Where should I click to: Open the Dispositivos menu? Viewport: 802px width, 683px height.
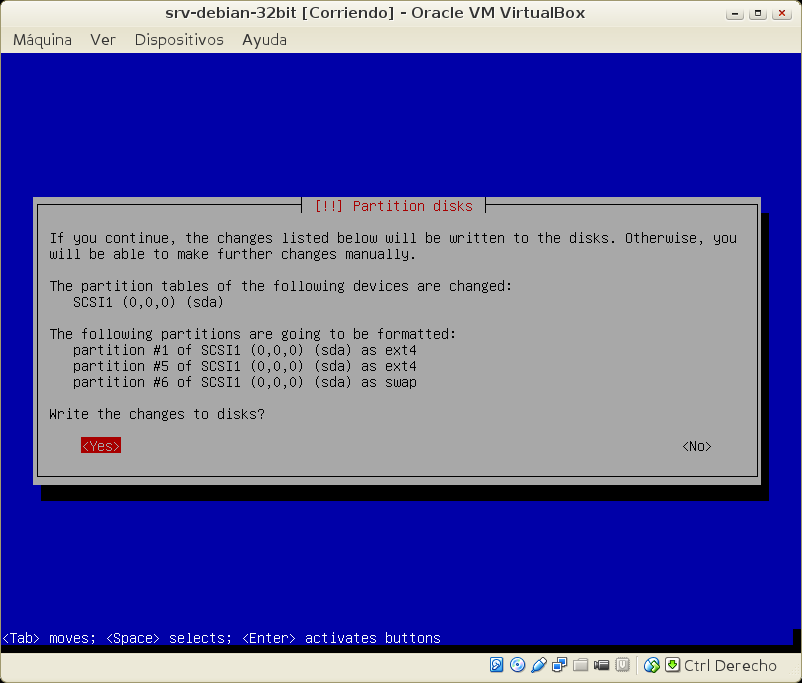click(x=179, y=40)
